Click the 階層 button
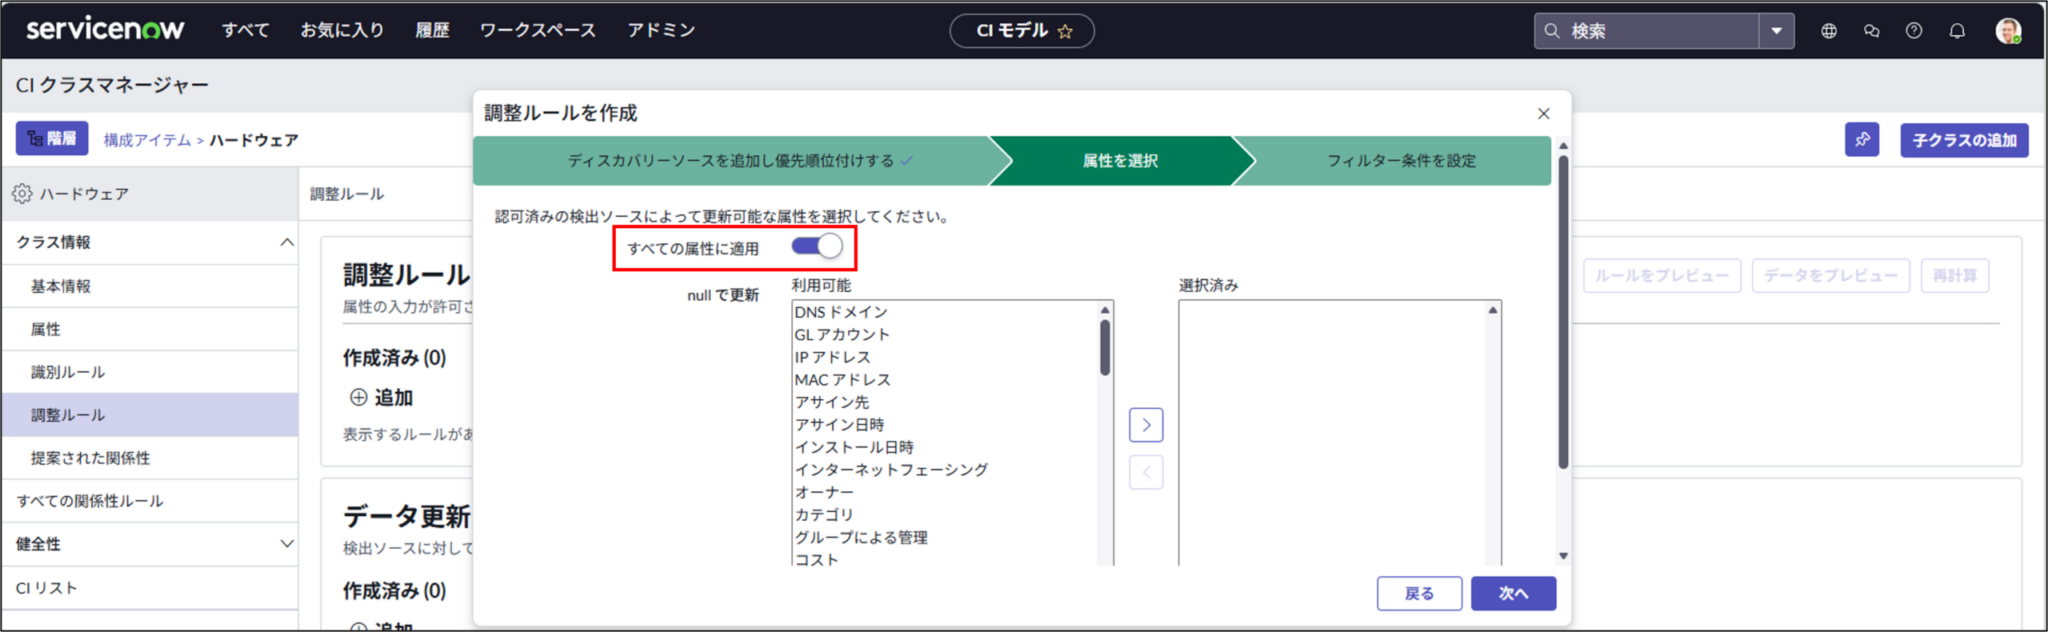 52,138
